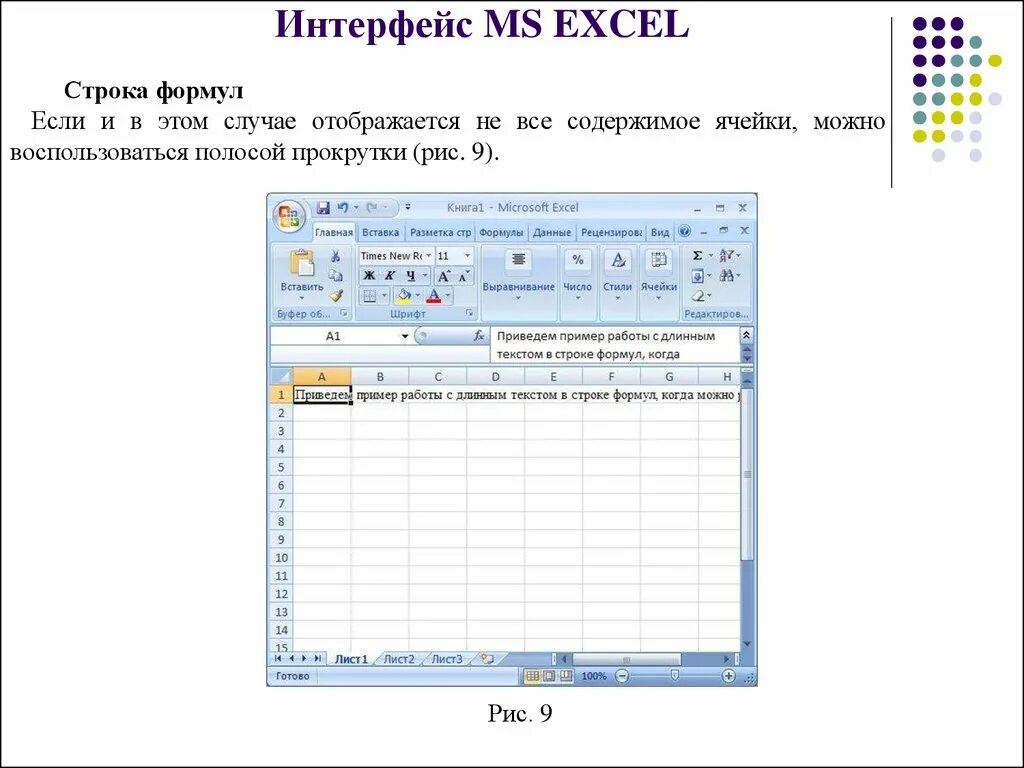Collapse formula bar with double chevron
This screenshot has height=768, width=1024.
(746, 335)
